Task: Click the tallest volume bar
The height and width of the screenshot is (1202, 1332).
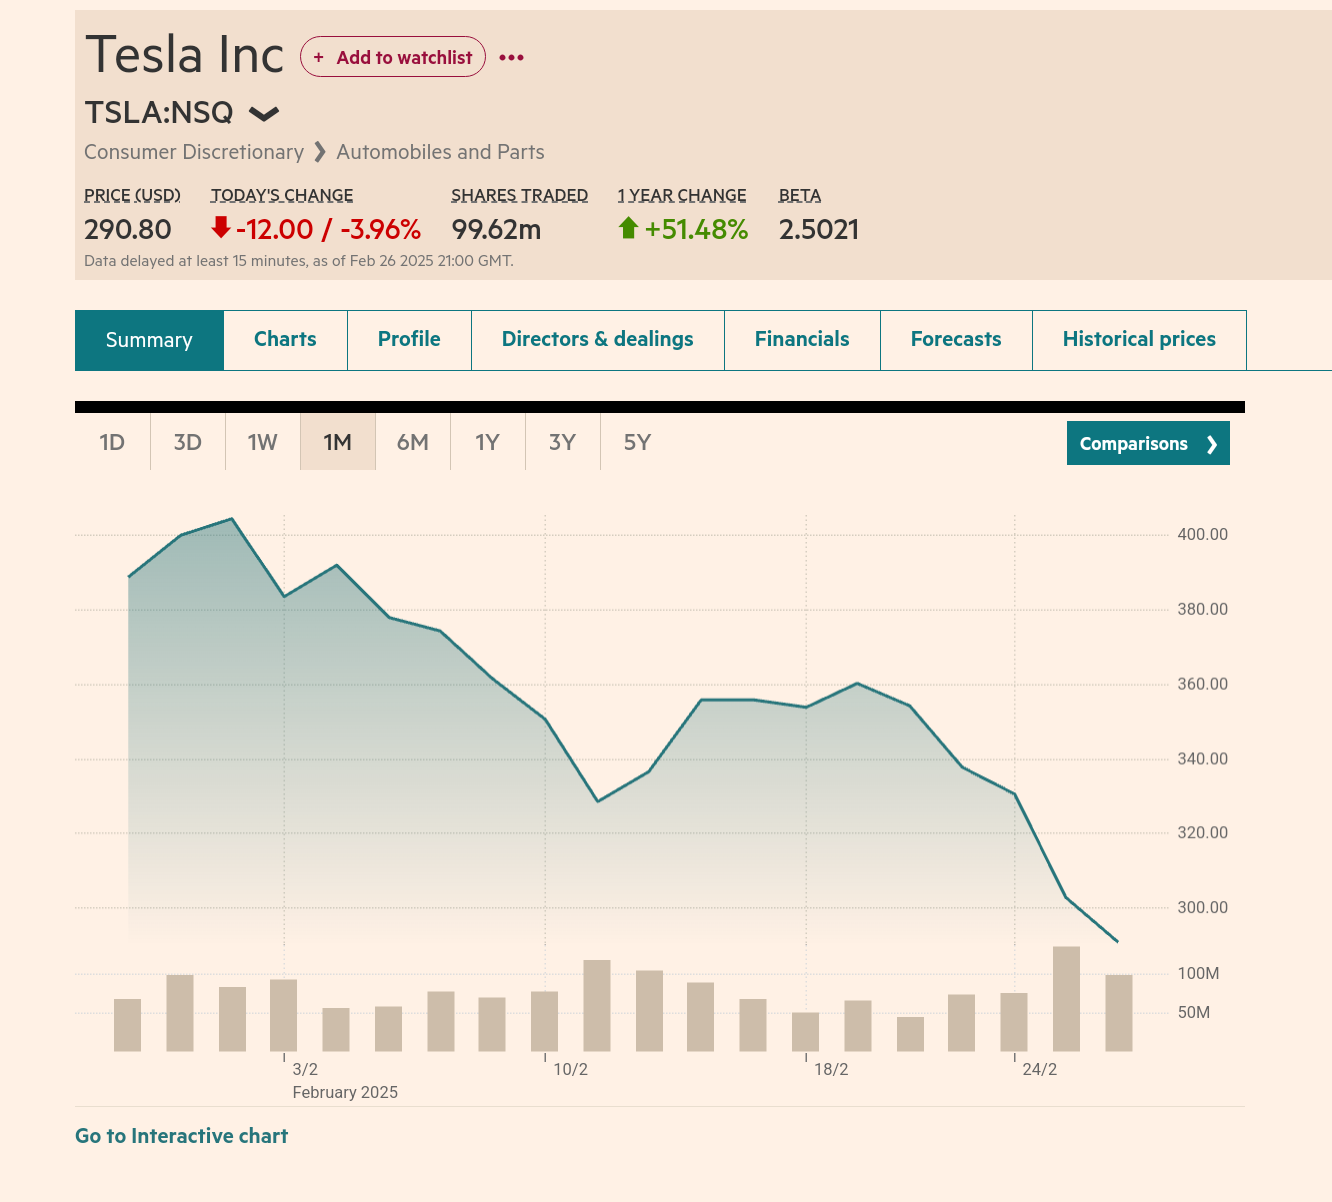Action: click(1066, 998)
